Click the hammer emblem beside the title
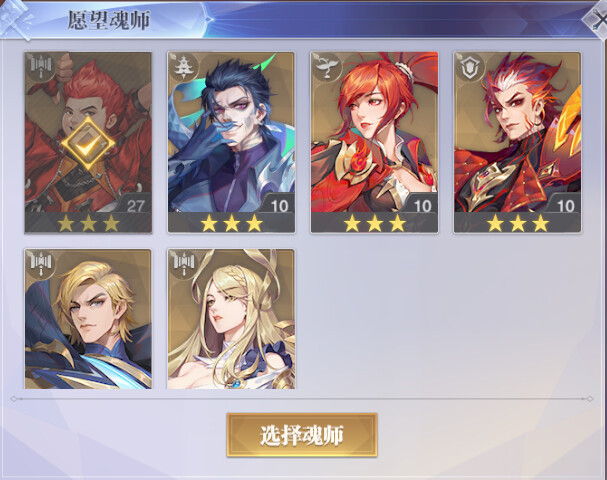 (x=16, y=19)
